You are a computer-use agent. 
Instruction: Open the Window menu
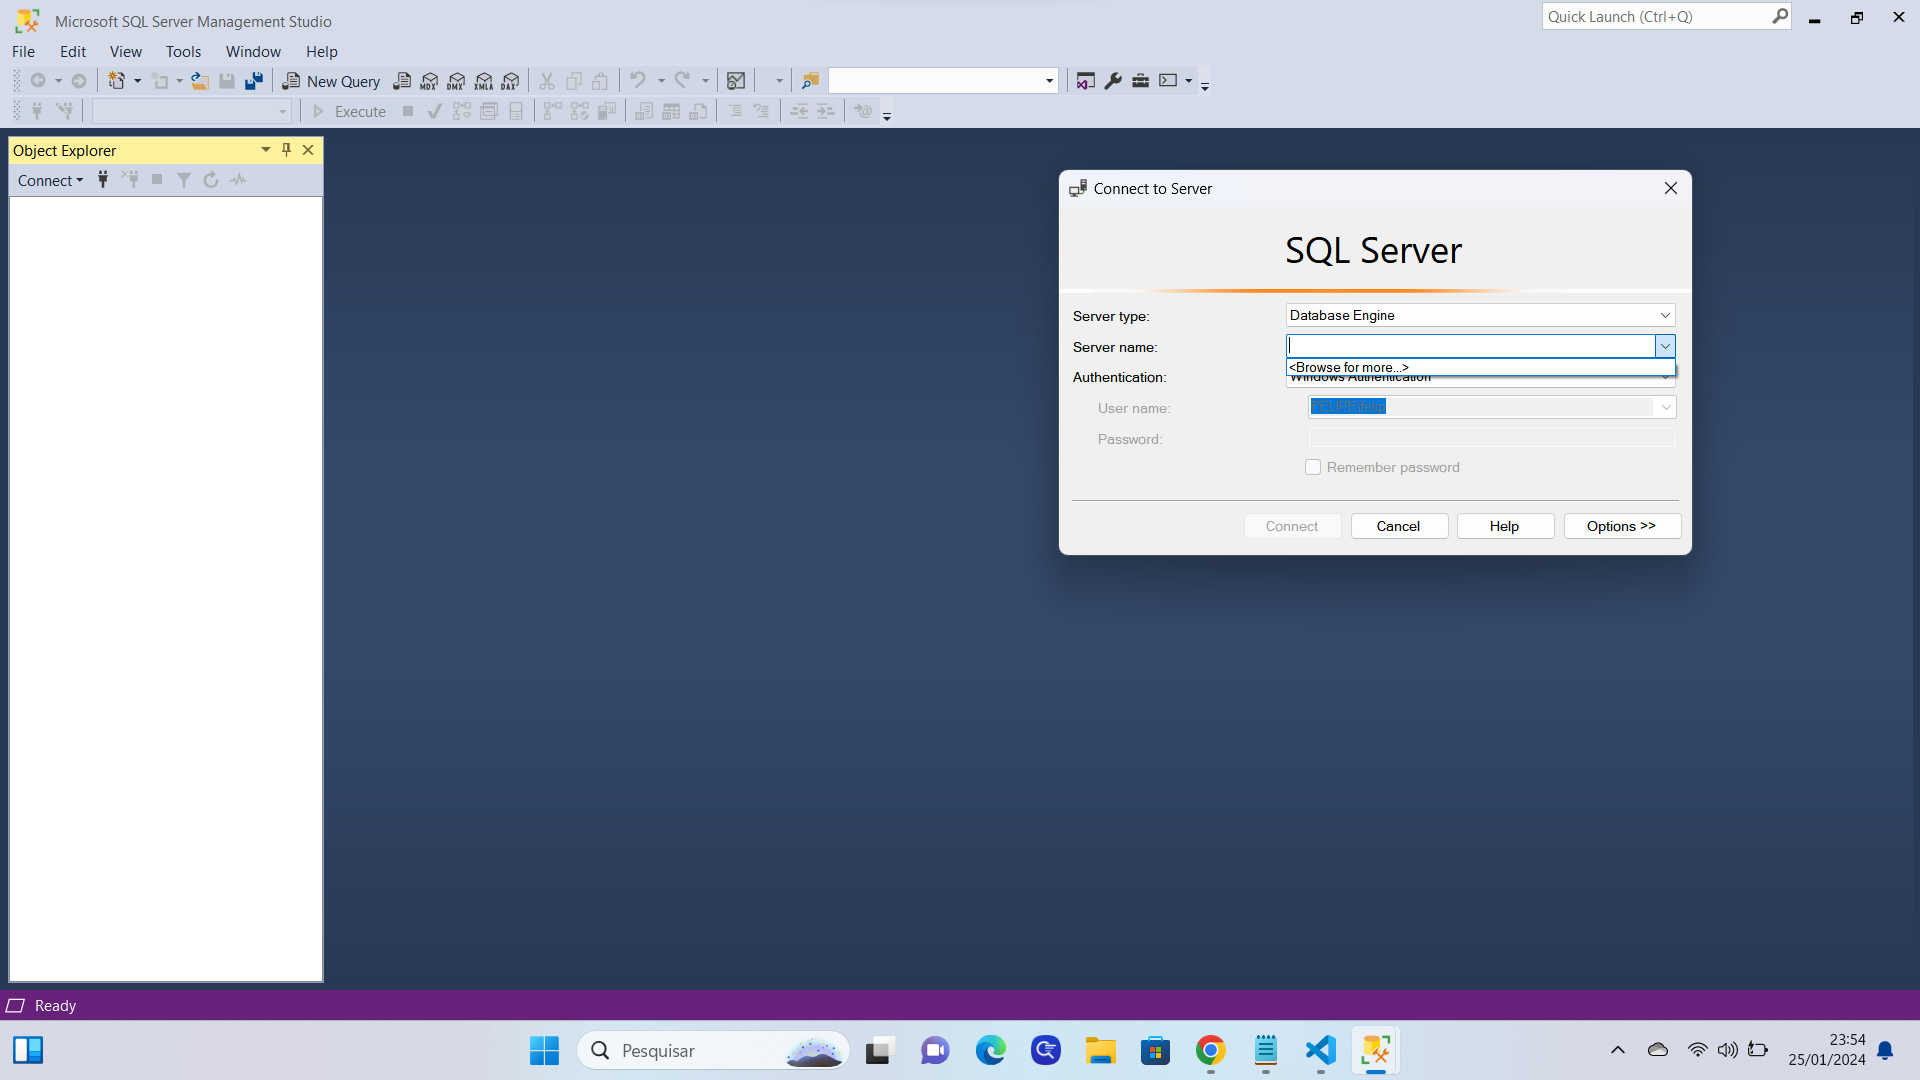(253, 51)
